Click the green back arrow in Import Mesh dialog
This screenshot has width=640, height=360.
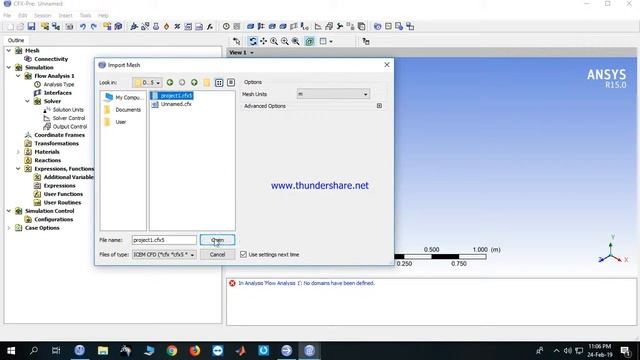click(x=170, y=82)
